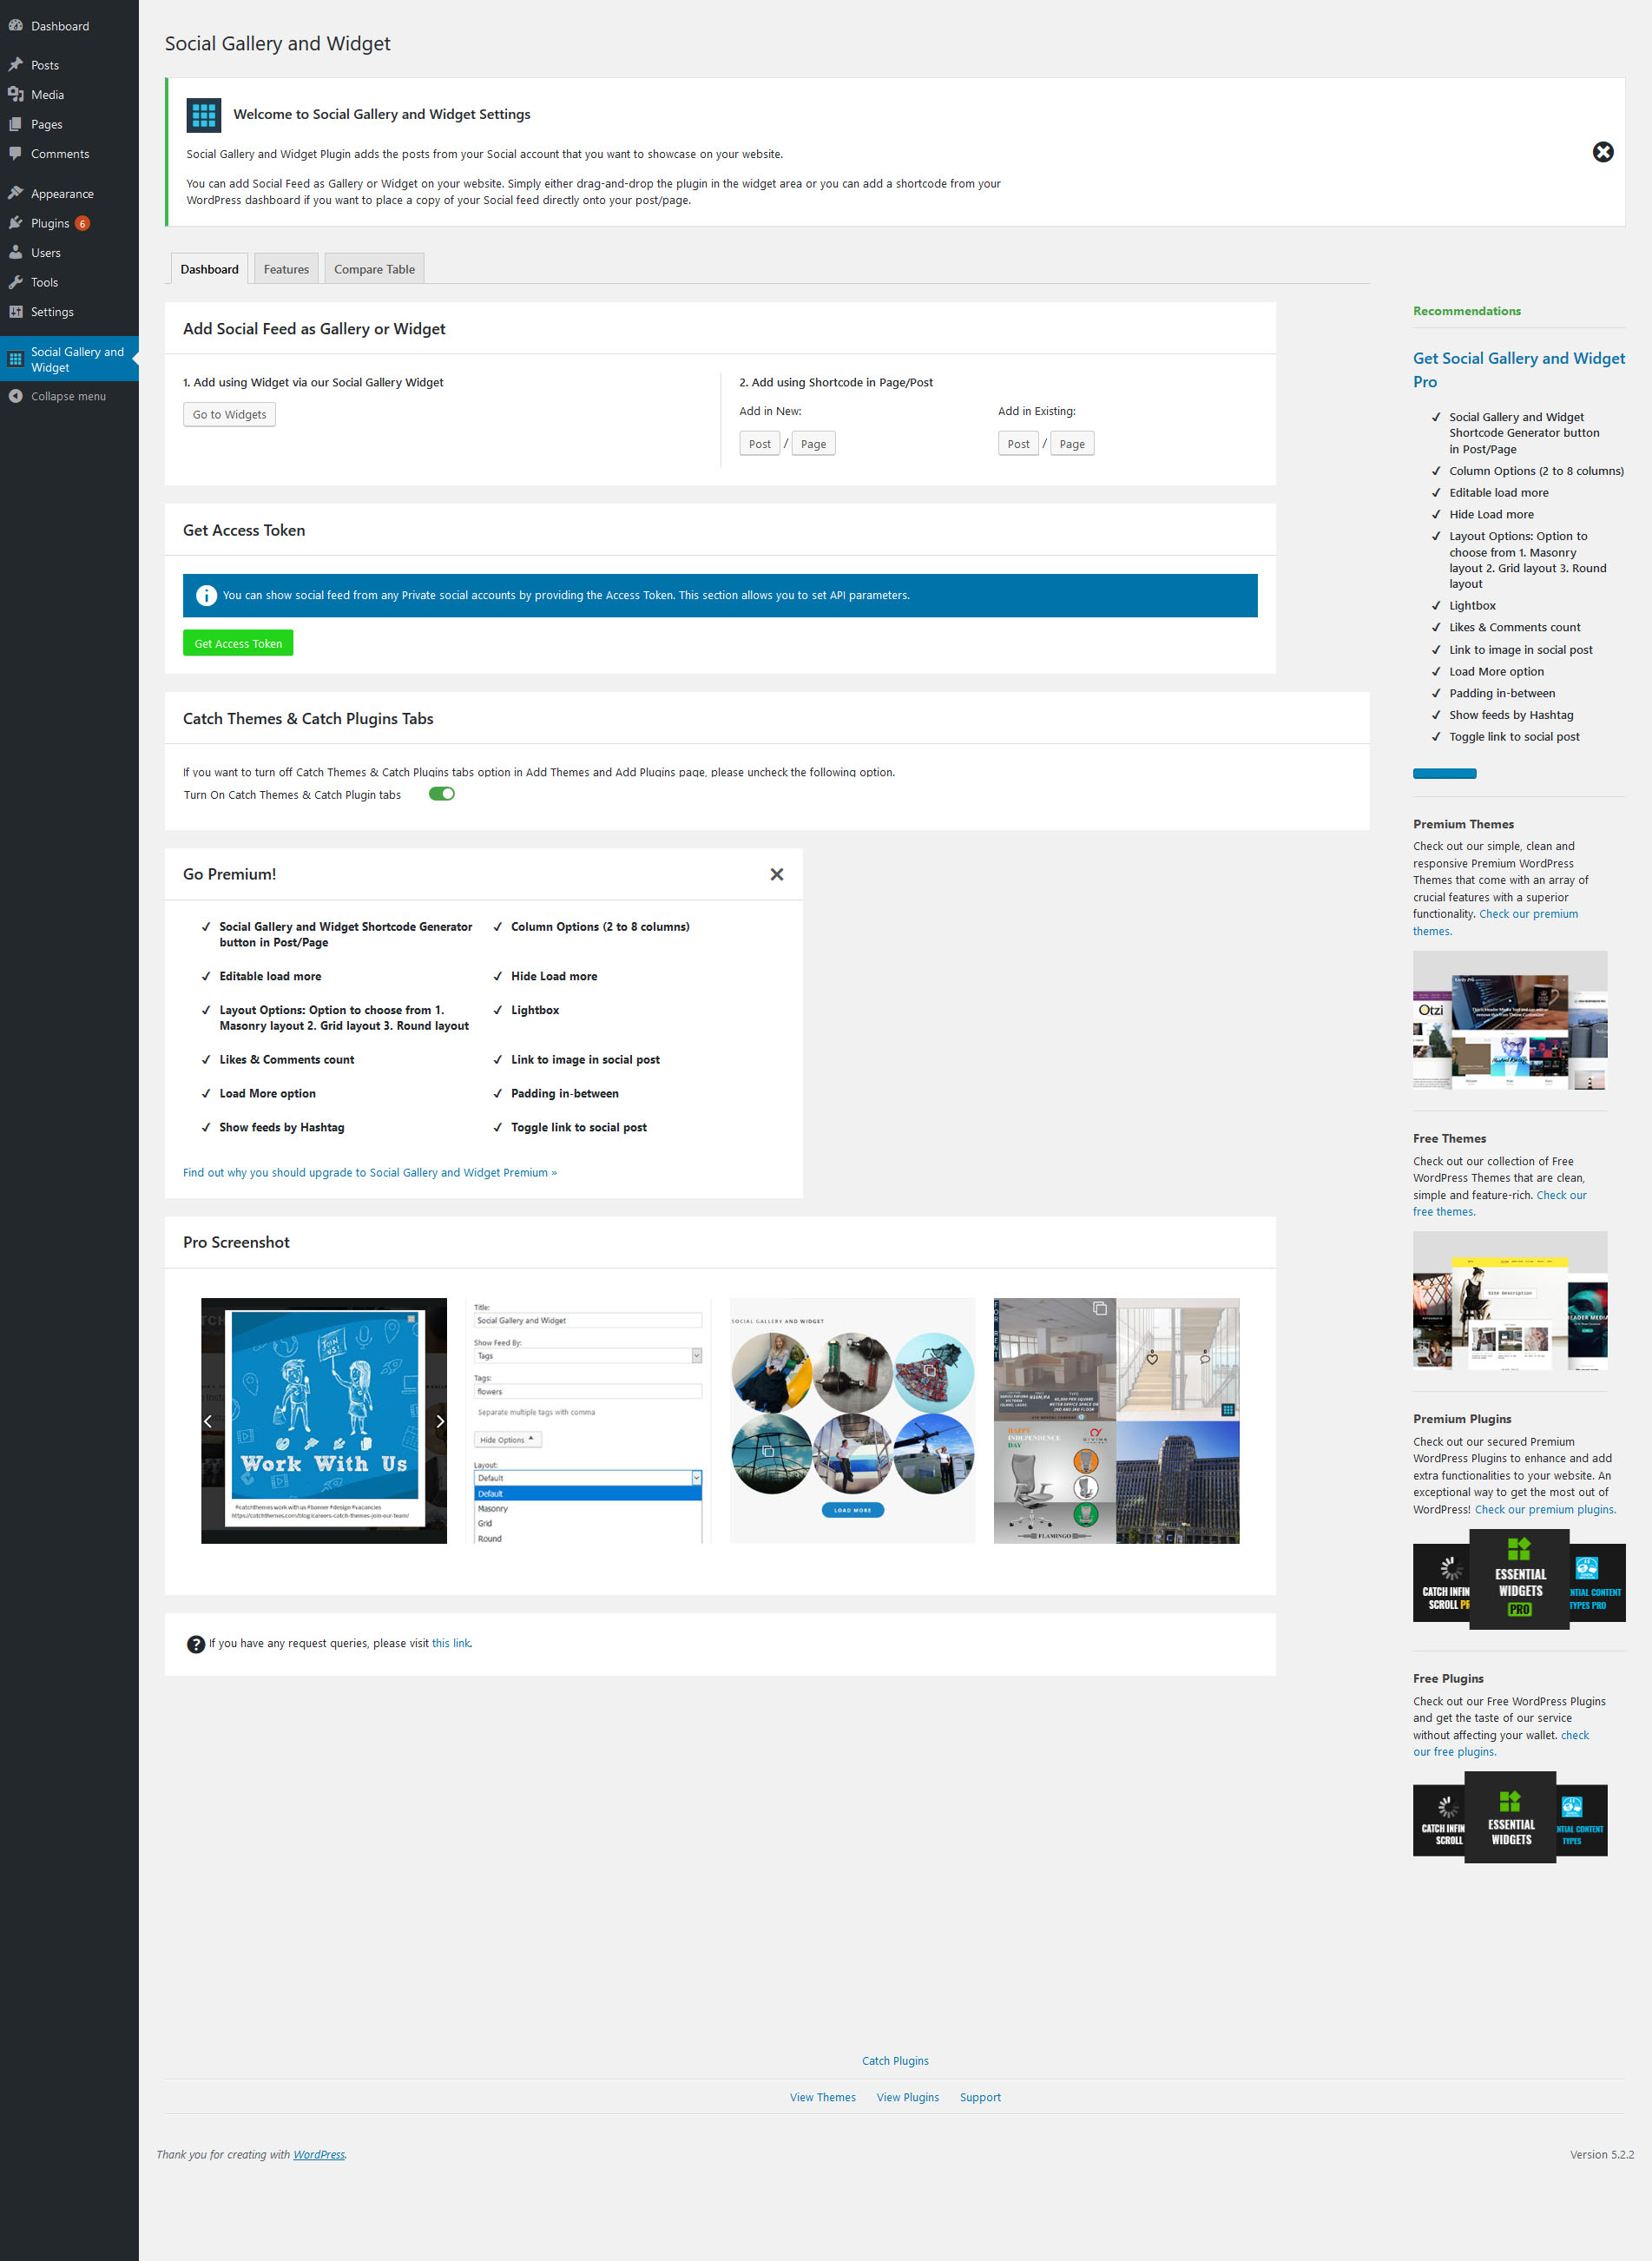Screen dimensions: 1652x2261
Task: Click the Free Themes preview image
Action: pyautogui.click(x=1510, y=1301)
